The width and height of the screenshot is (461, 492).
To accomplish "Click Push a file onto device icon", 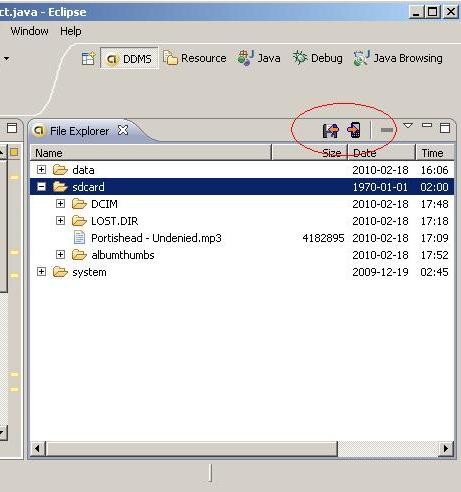I will click(354, 130).
